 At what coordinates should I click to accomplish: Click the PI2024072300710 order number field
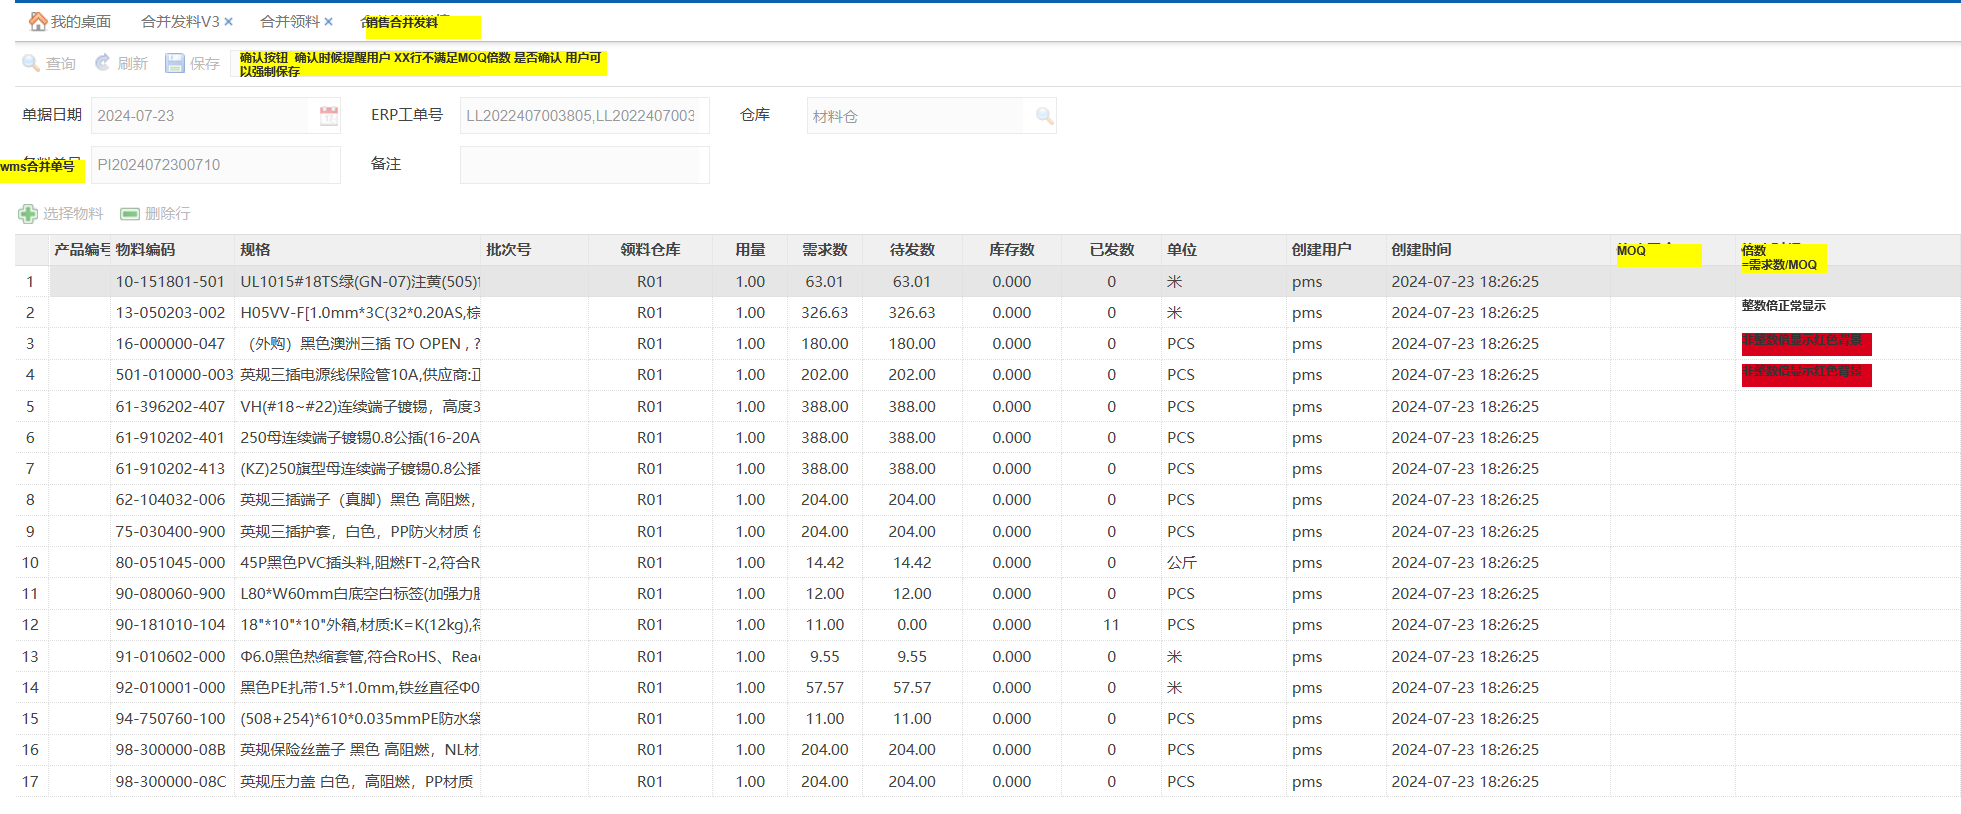pyautogui.click(x=216, y=165)
